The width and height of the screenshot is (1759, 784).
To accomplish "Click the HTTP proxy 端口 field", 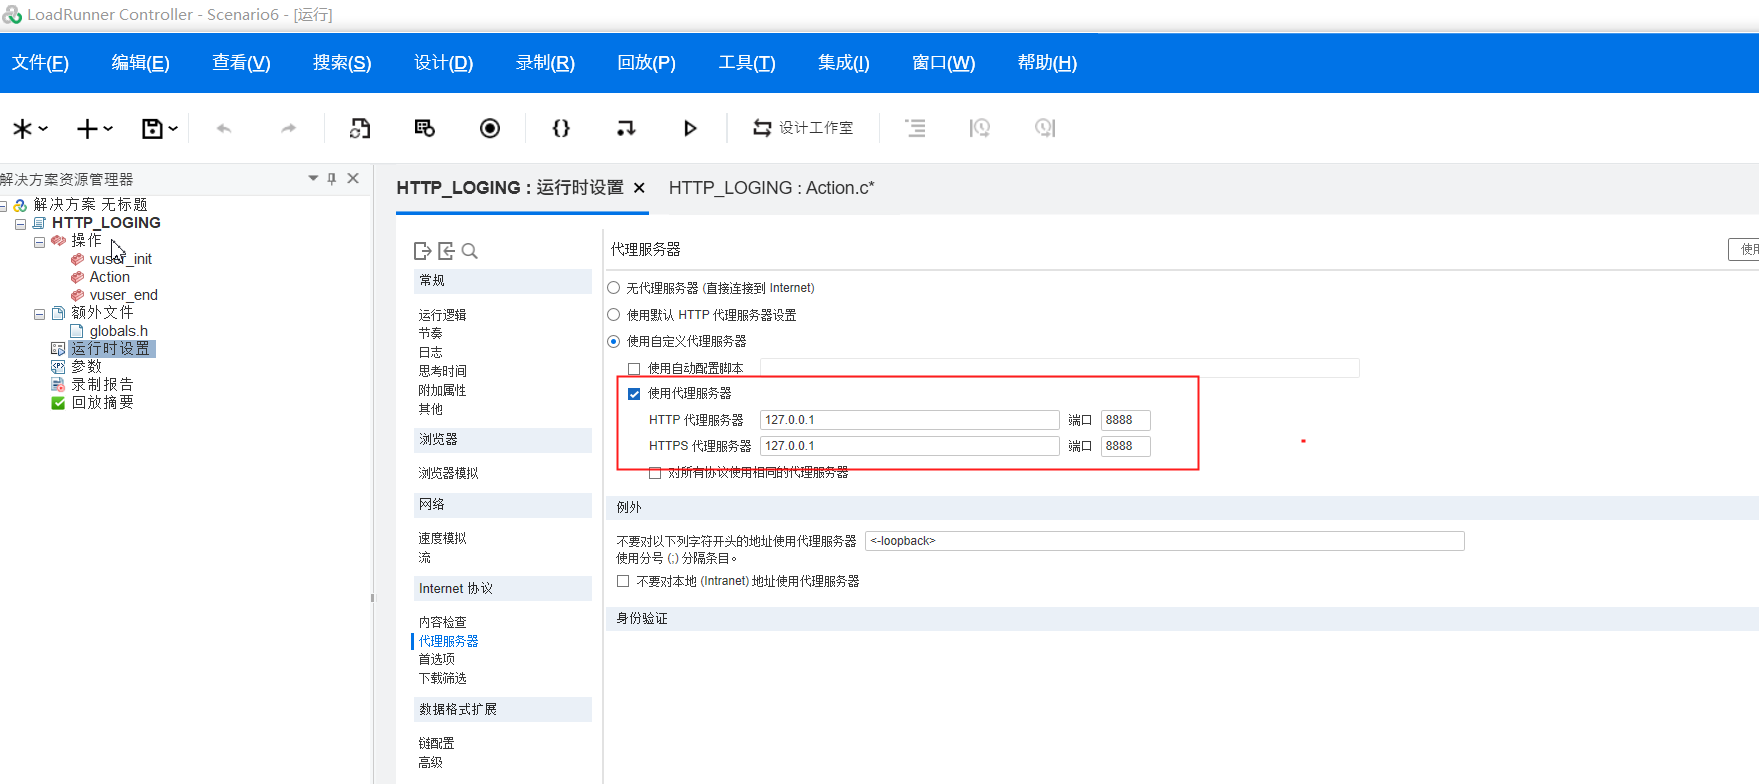I will click(1126, 420).
